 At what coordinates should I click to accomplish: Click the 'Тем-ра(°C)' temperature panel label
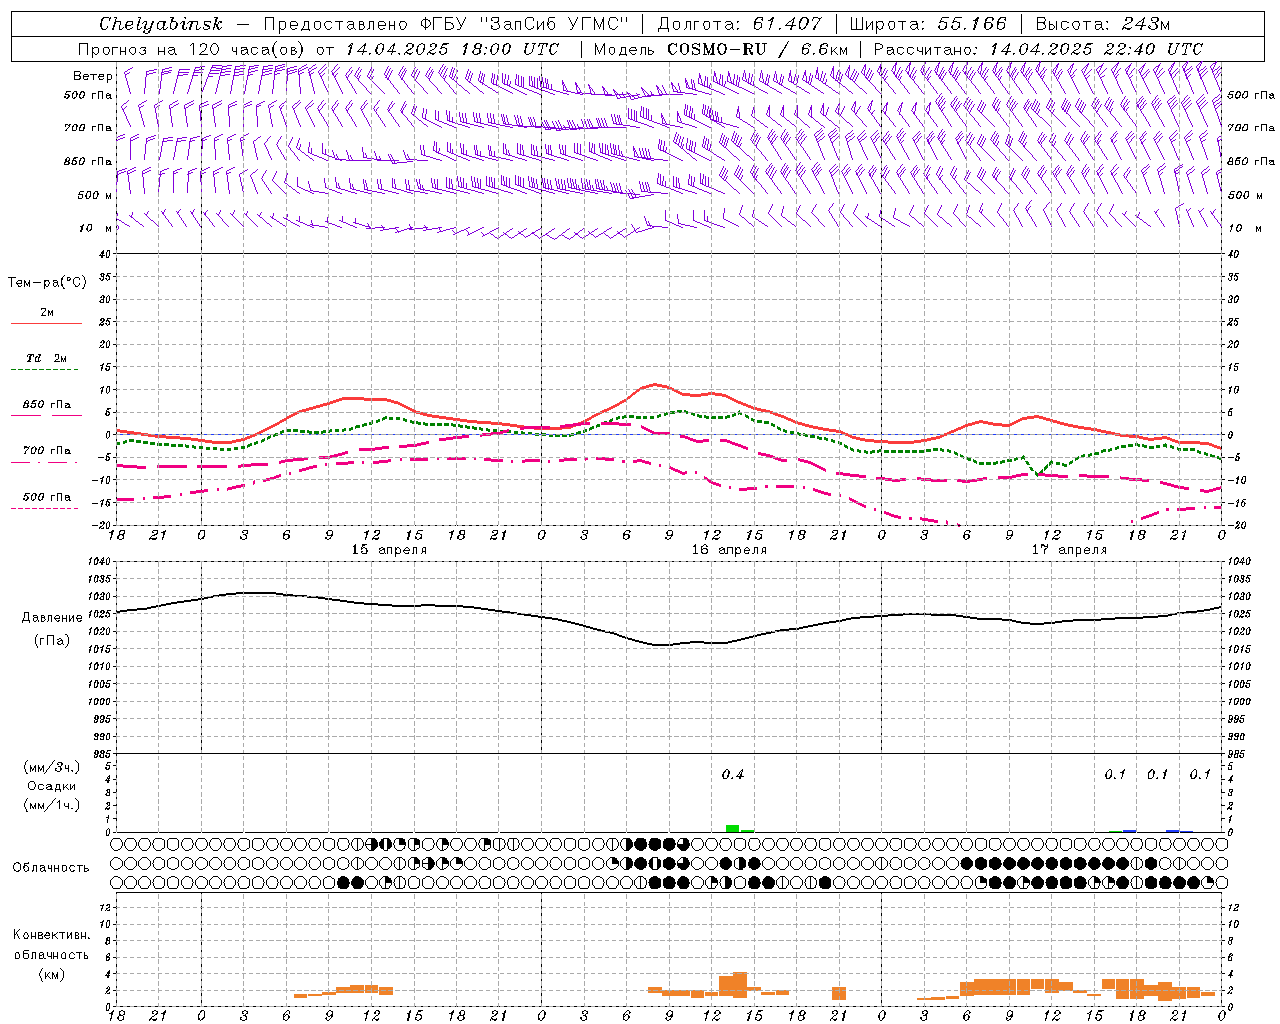(47, 283)
